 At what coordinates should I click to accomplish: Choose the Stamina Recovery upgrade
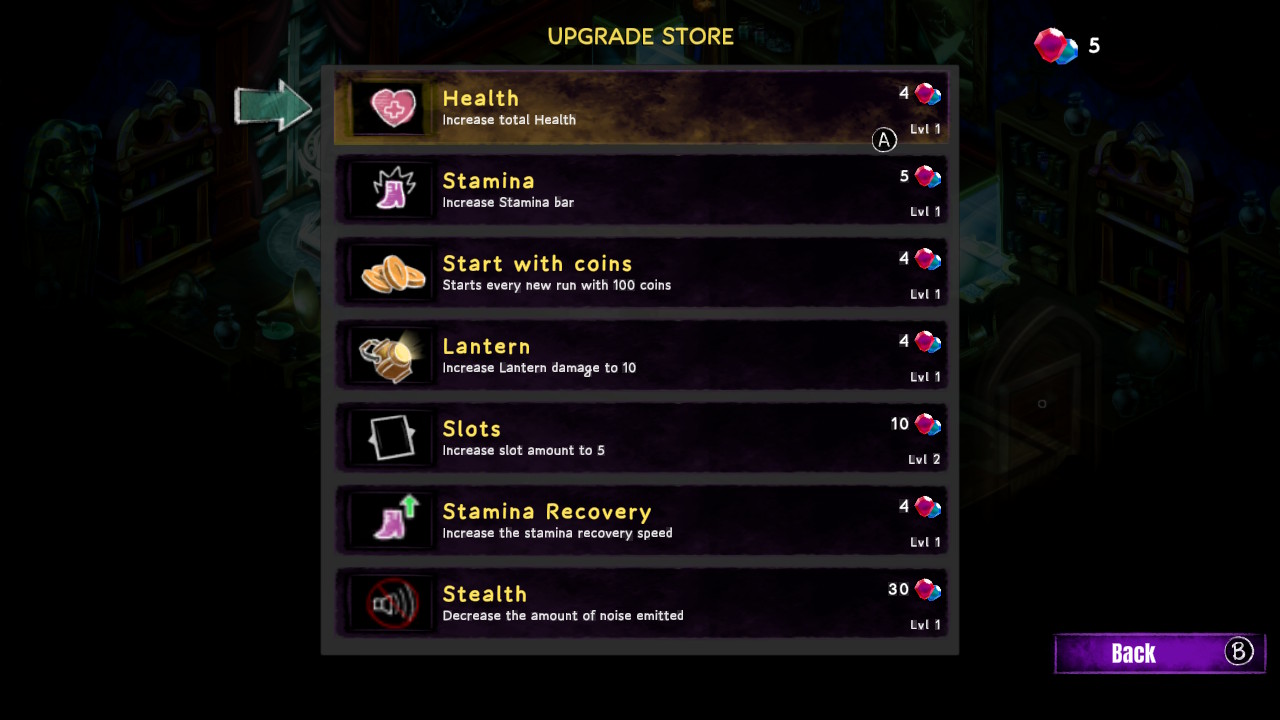point(640,520)
